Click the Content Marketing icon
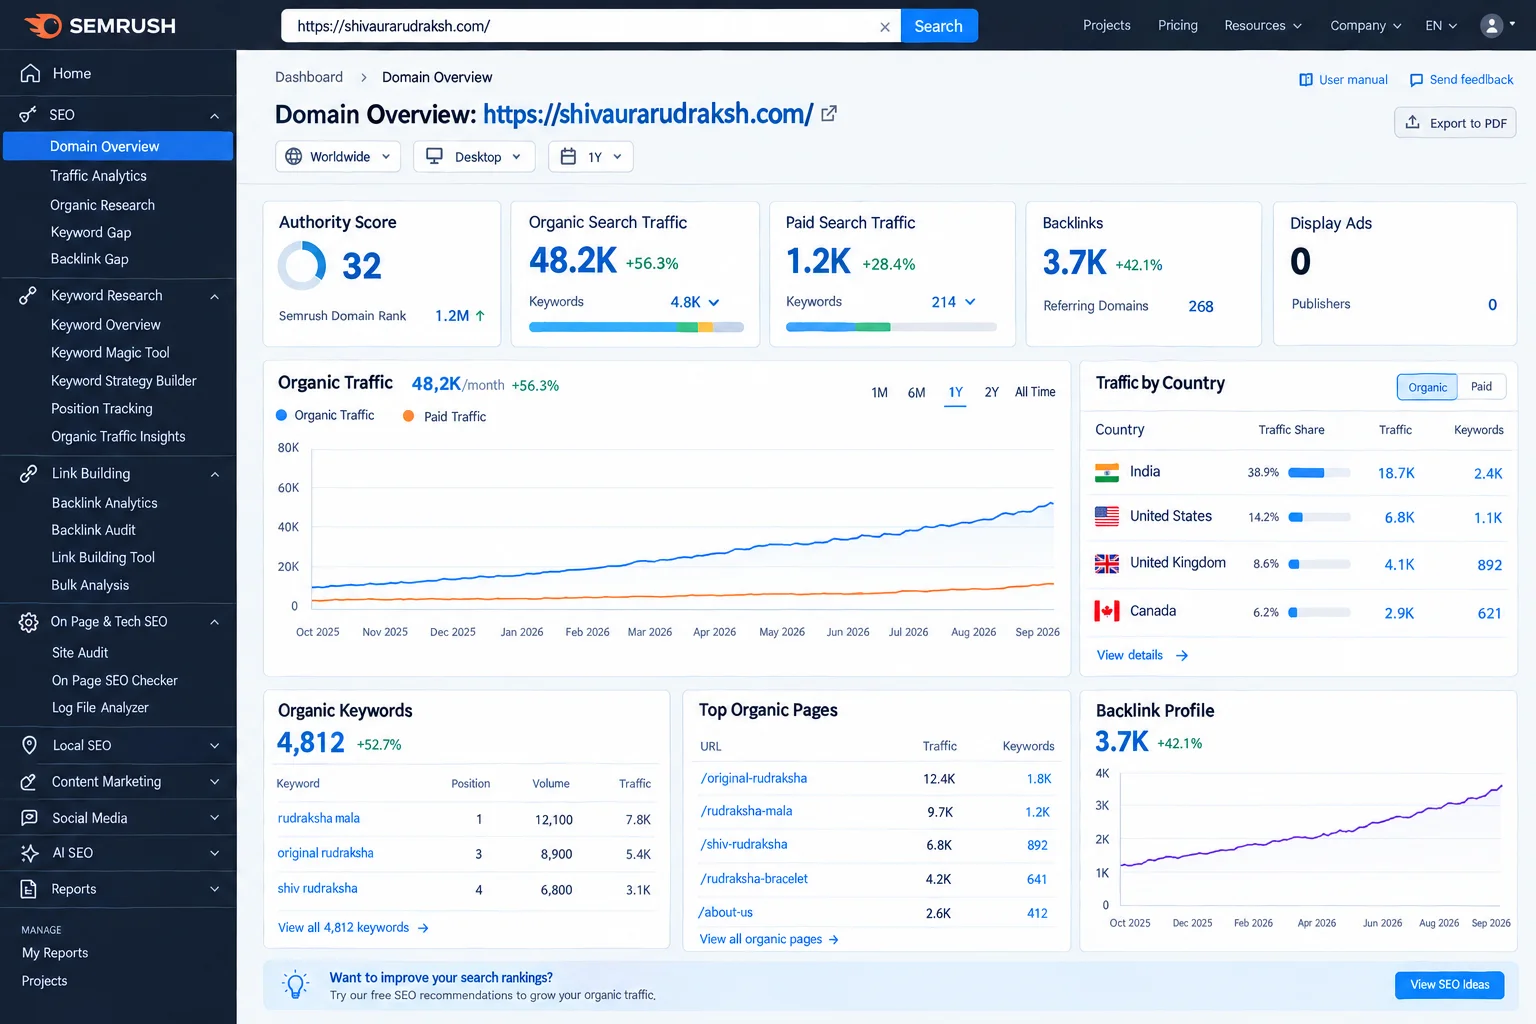The width and height of the screenshot is (1536, 1024). click(x=29, y=782)
